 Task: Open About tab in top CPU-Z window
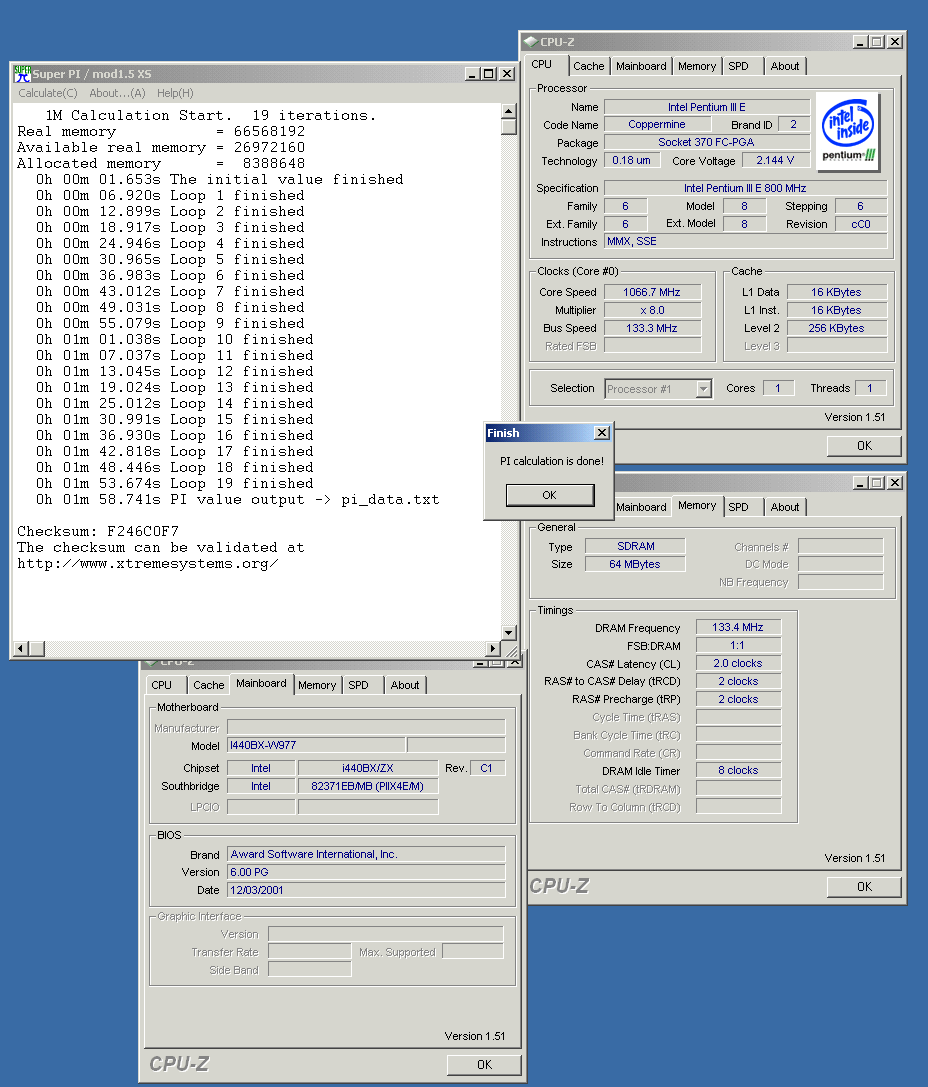click(x=785, y=66)
